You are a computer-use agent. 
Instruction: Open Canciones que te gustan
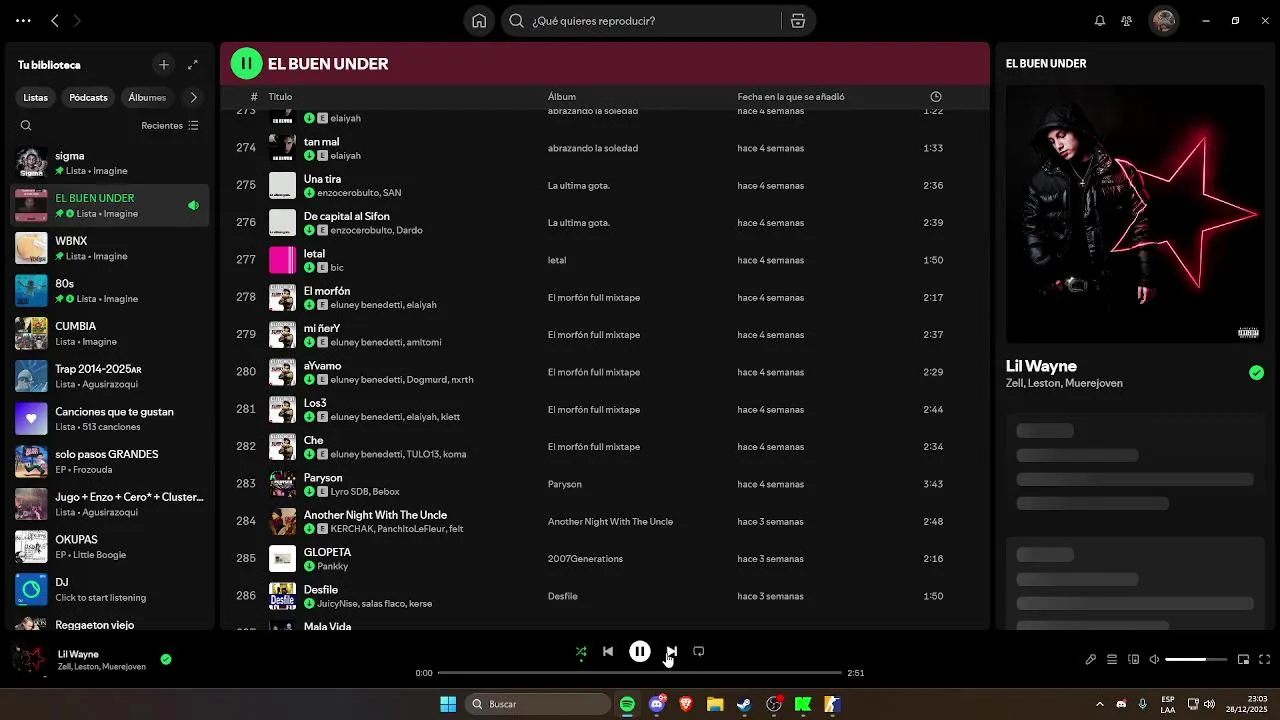(x=110, y=418)
